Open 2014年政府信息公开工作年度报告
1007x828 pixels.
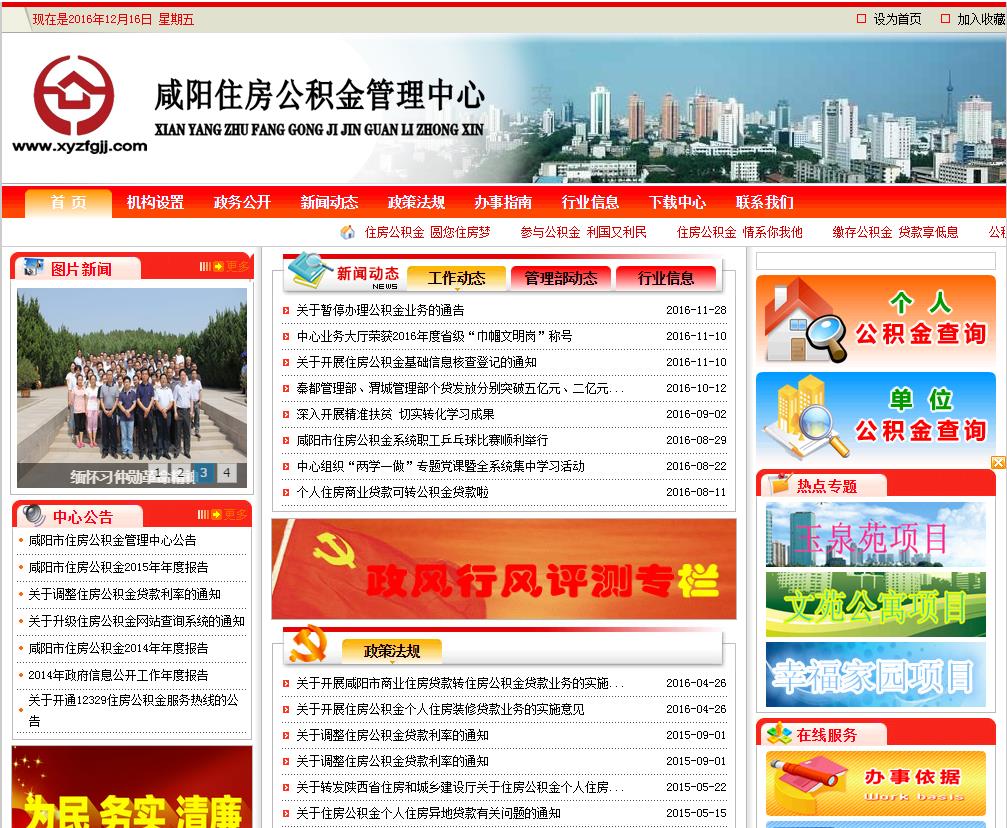click(x=118, y=675)
